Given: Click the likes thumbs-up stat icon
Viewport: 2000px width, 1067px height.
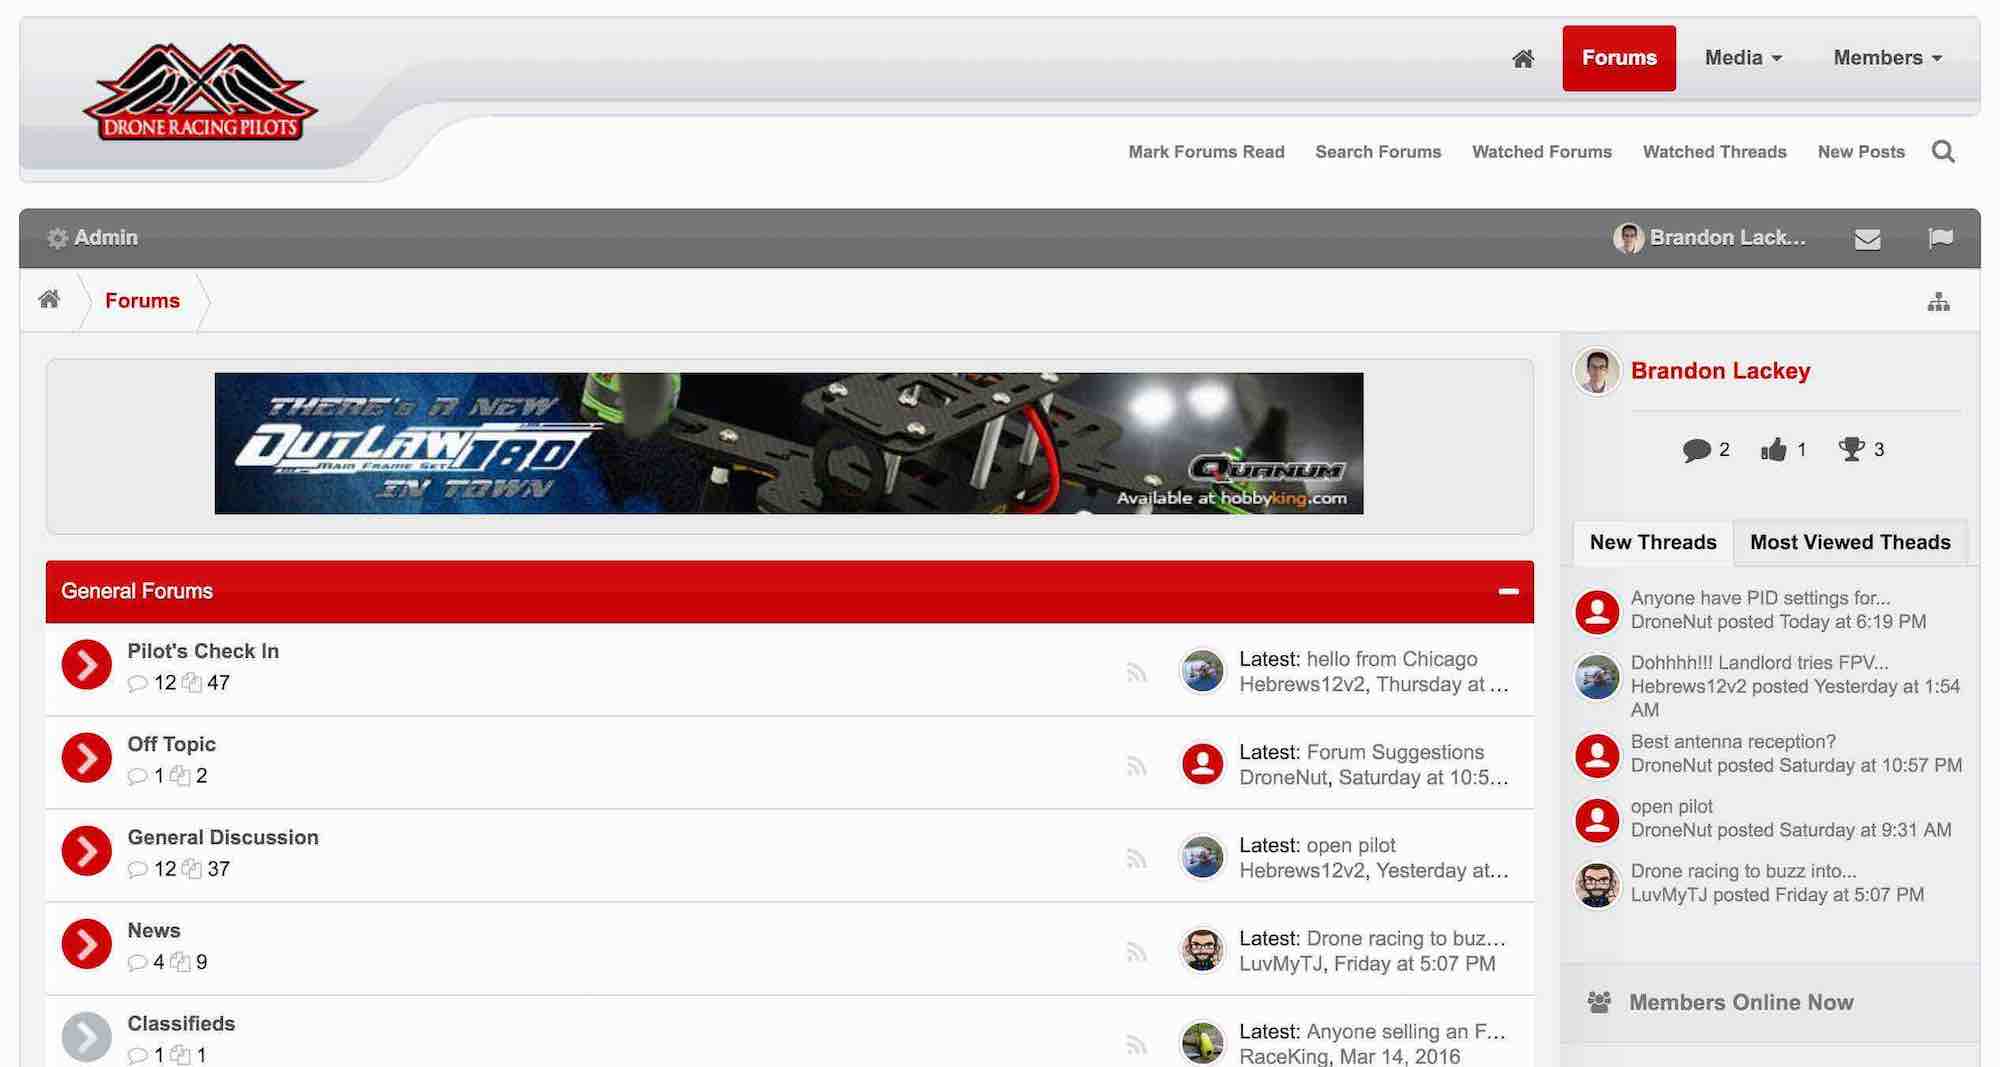Looking at the screenshot, I should pos(1773,450).
